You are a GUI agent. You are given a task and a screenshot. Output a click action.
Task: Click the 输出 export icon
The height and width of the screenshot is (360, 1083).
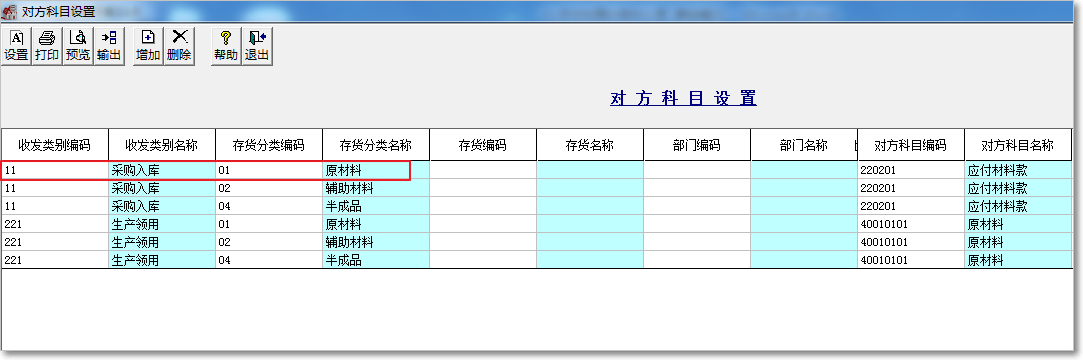coord(108,46)
